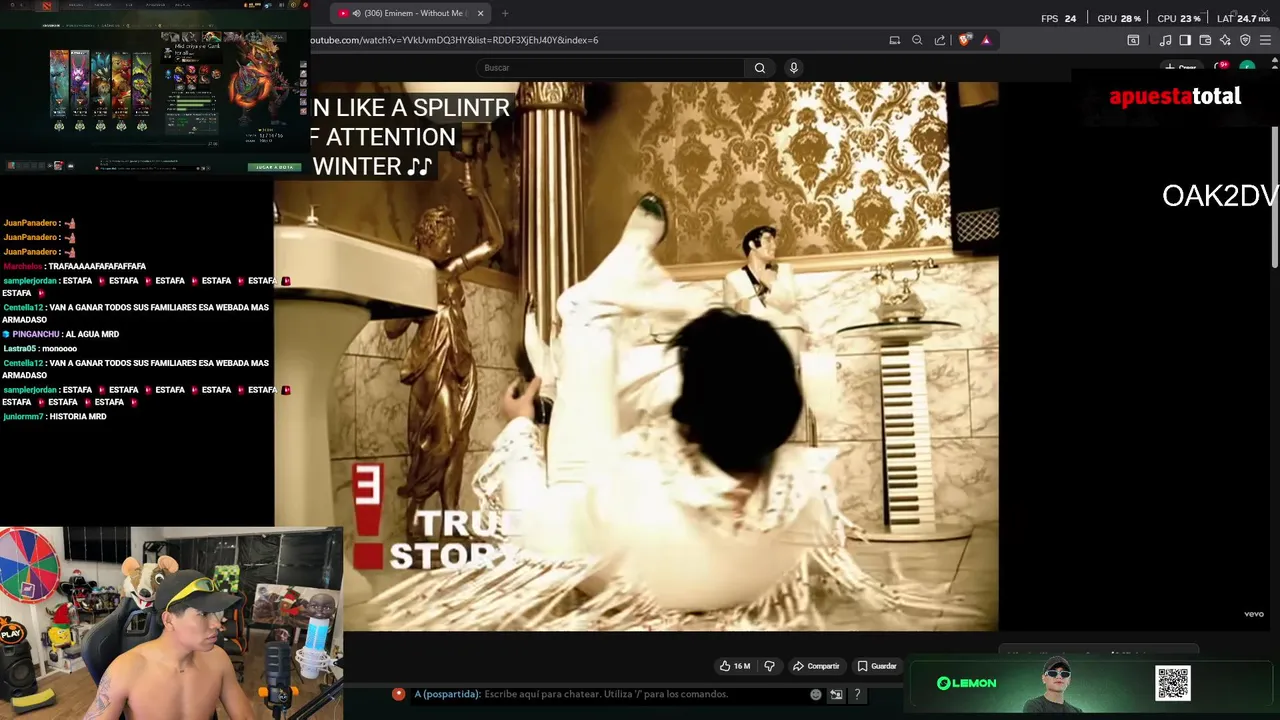Screen dimensions: 1280x720
Task: Open the Leo AI sparkle icon
Action: 1225,40
